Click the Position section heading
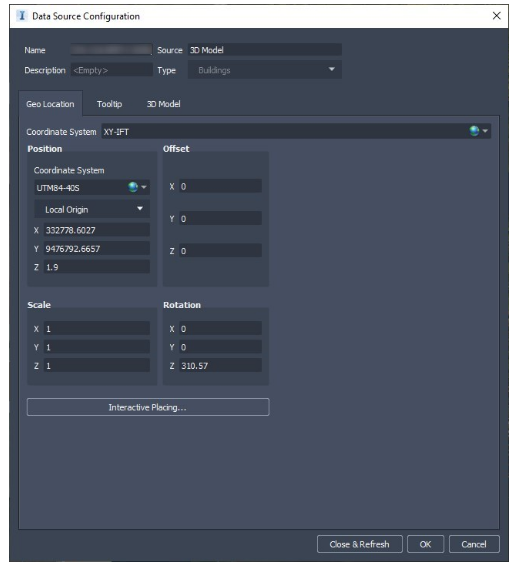 (45, 149)
